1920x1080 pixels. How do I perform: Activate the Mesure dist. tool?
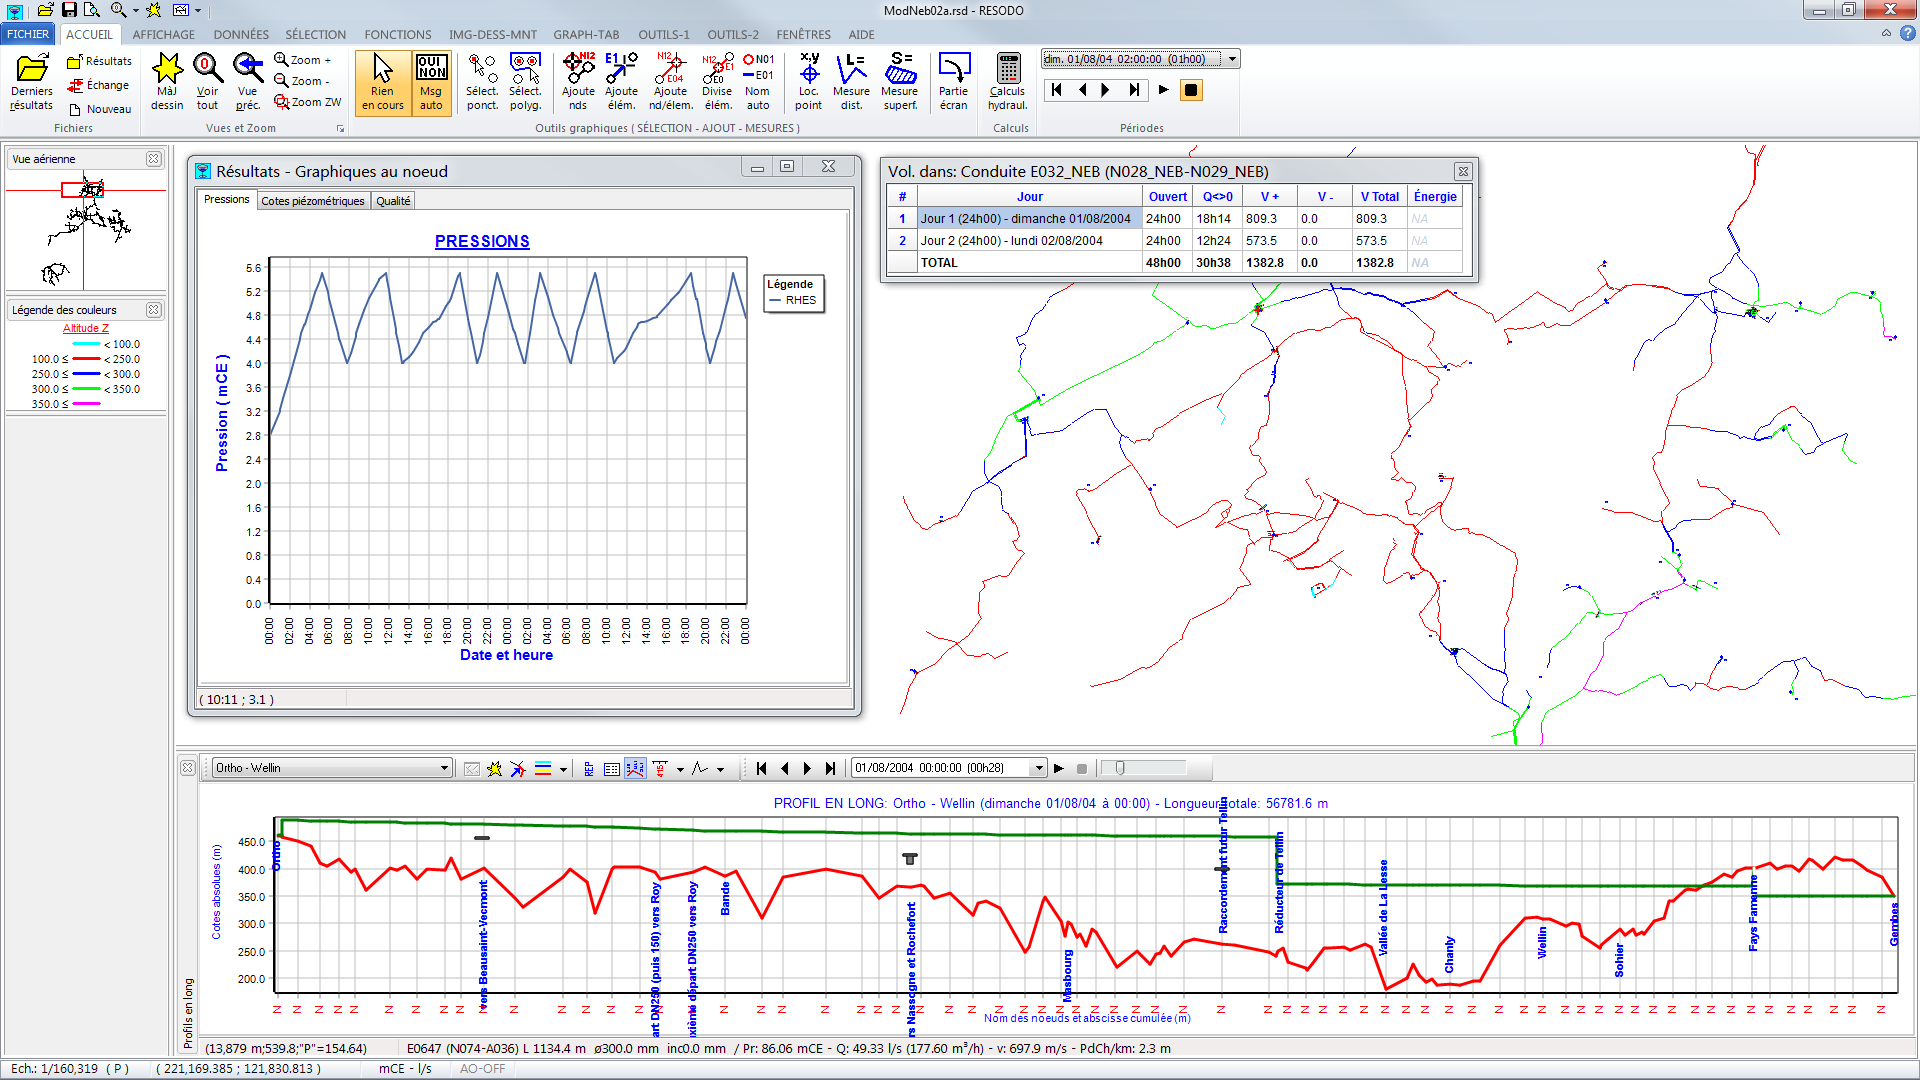click(x=851, y=82)
